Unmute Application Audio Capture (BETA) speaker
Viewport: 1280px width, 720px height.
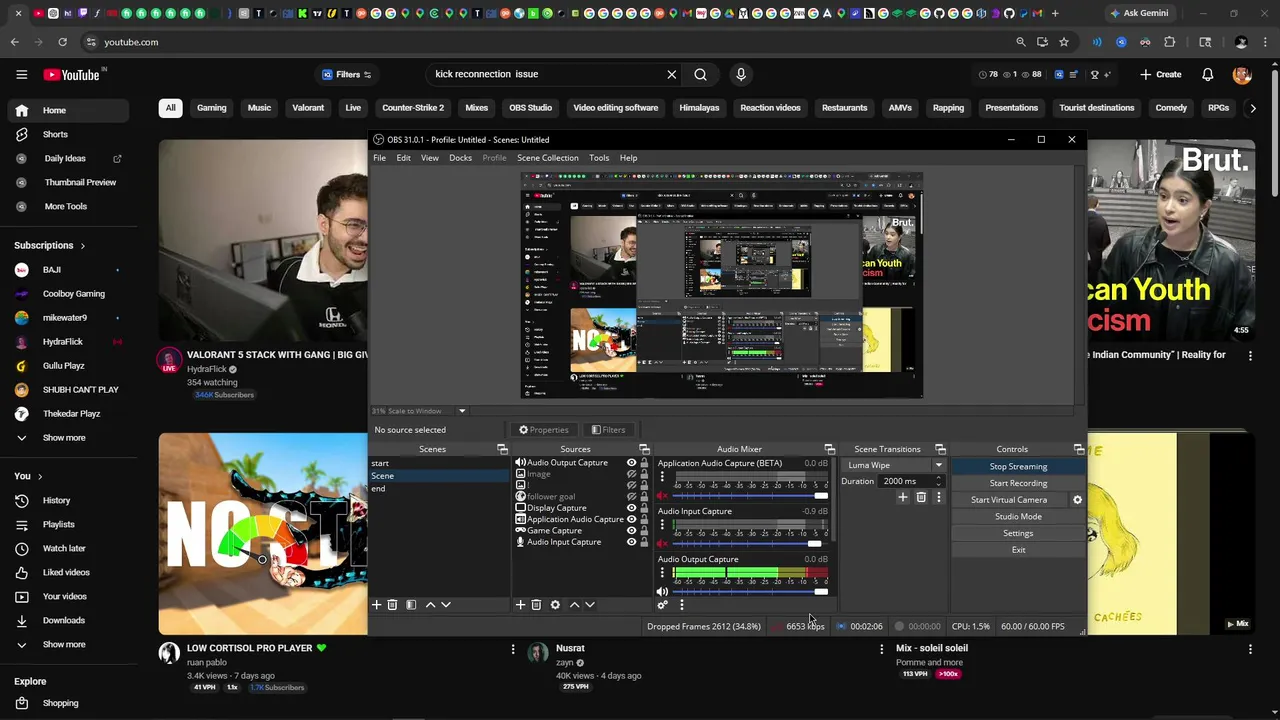tap(662, 496)
